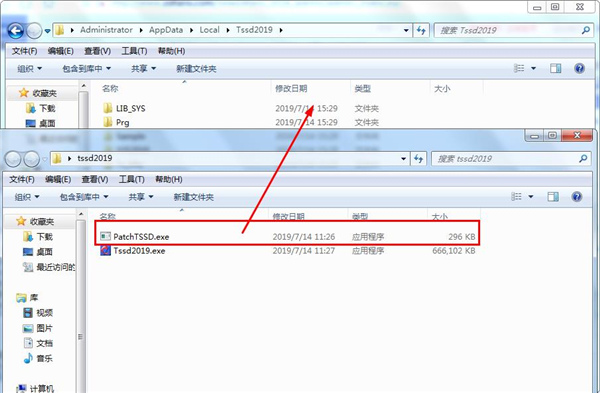Click 计算机 in front window sidebar

pos(35,388)
